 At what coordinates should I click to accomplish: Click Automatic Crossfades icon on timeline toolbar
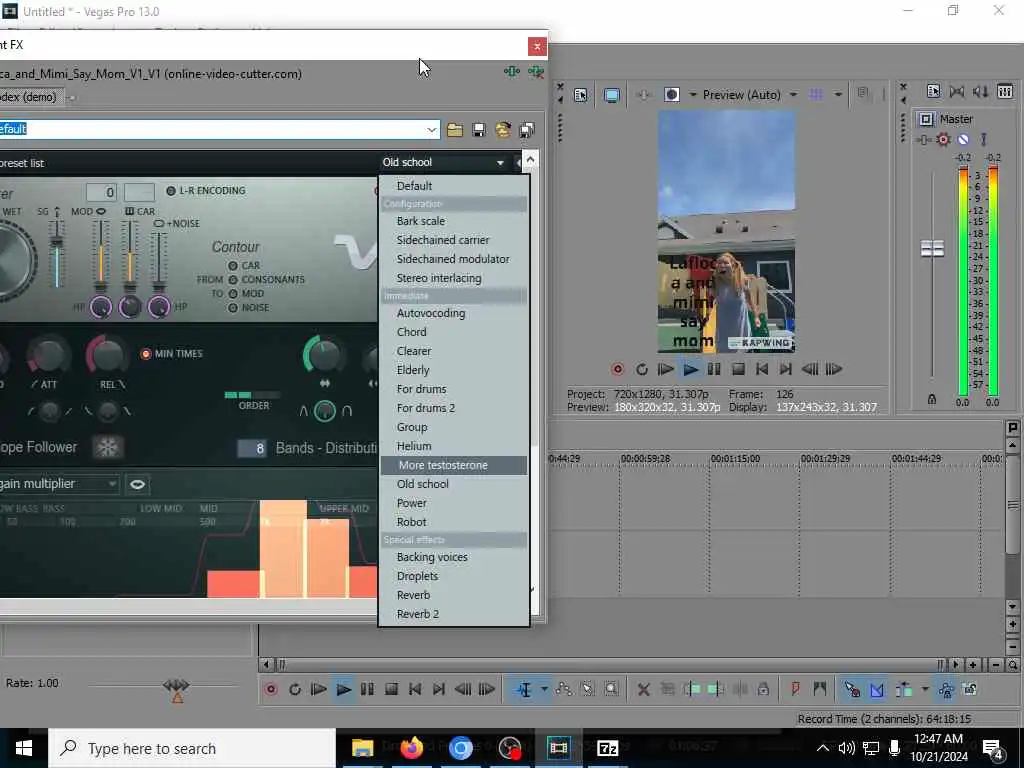pyautogui.click(x=876, y=689)
